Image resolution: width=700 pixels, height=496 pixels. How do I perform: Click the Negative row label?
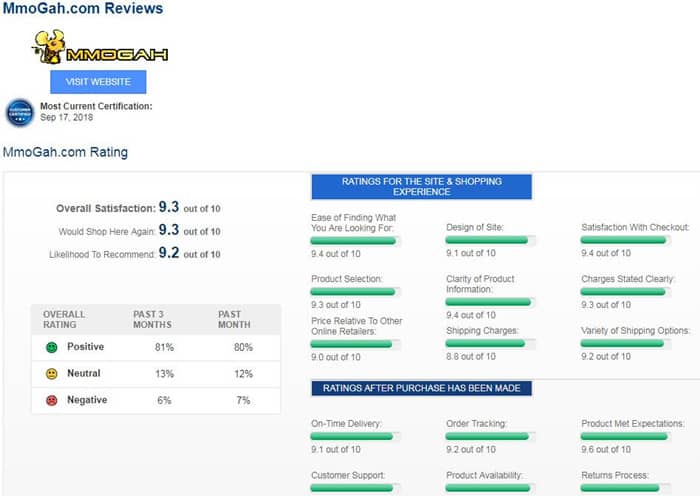point(87,400)
